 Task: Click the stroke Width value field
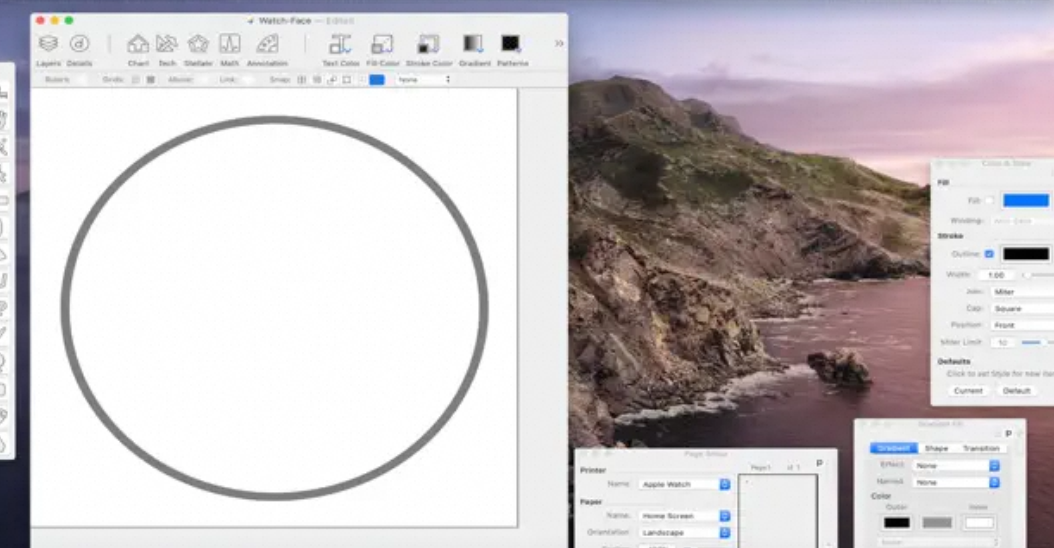click(x=996, y=275)
